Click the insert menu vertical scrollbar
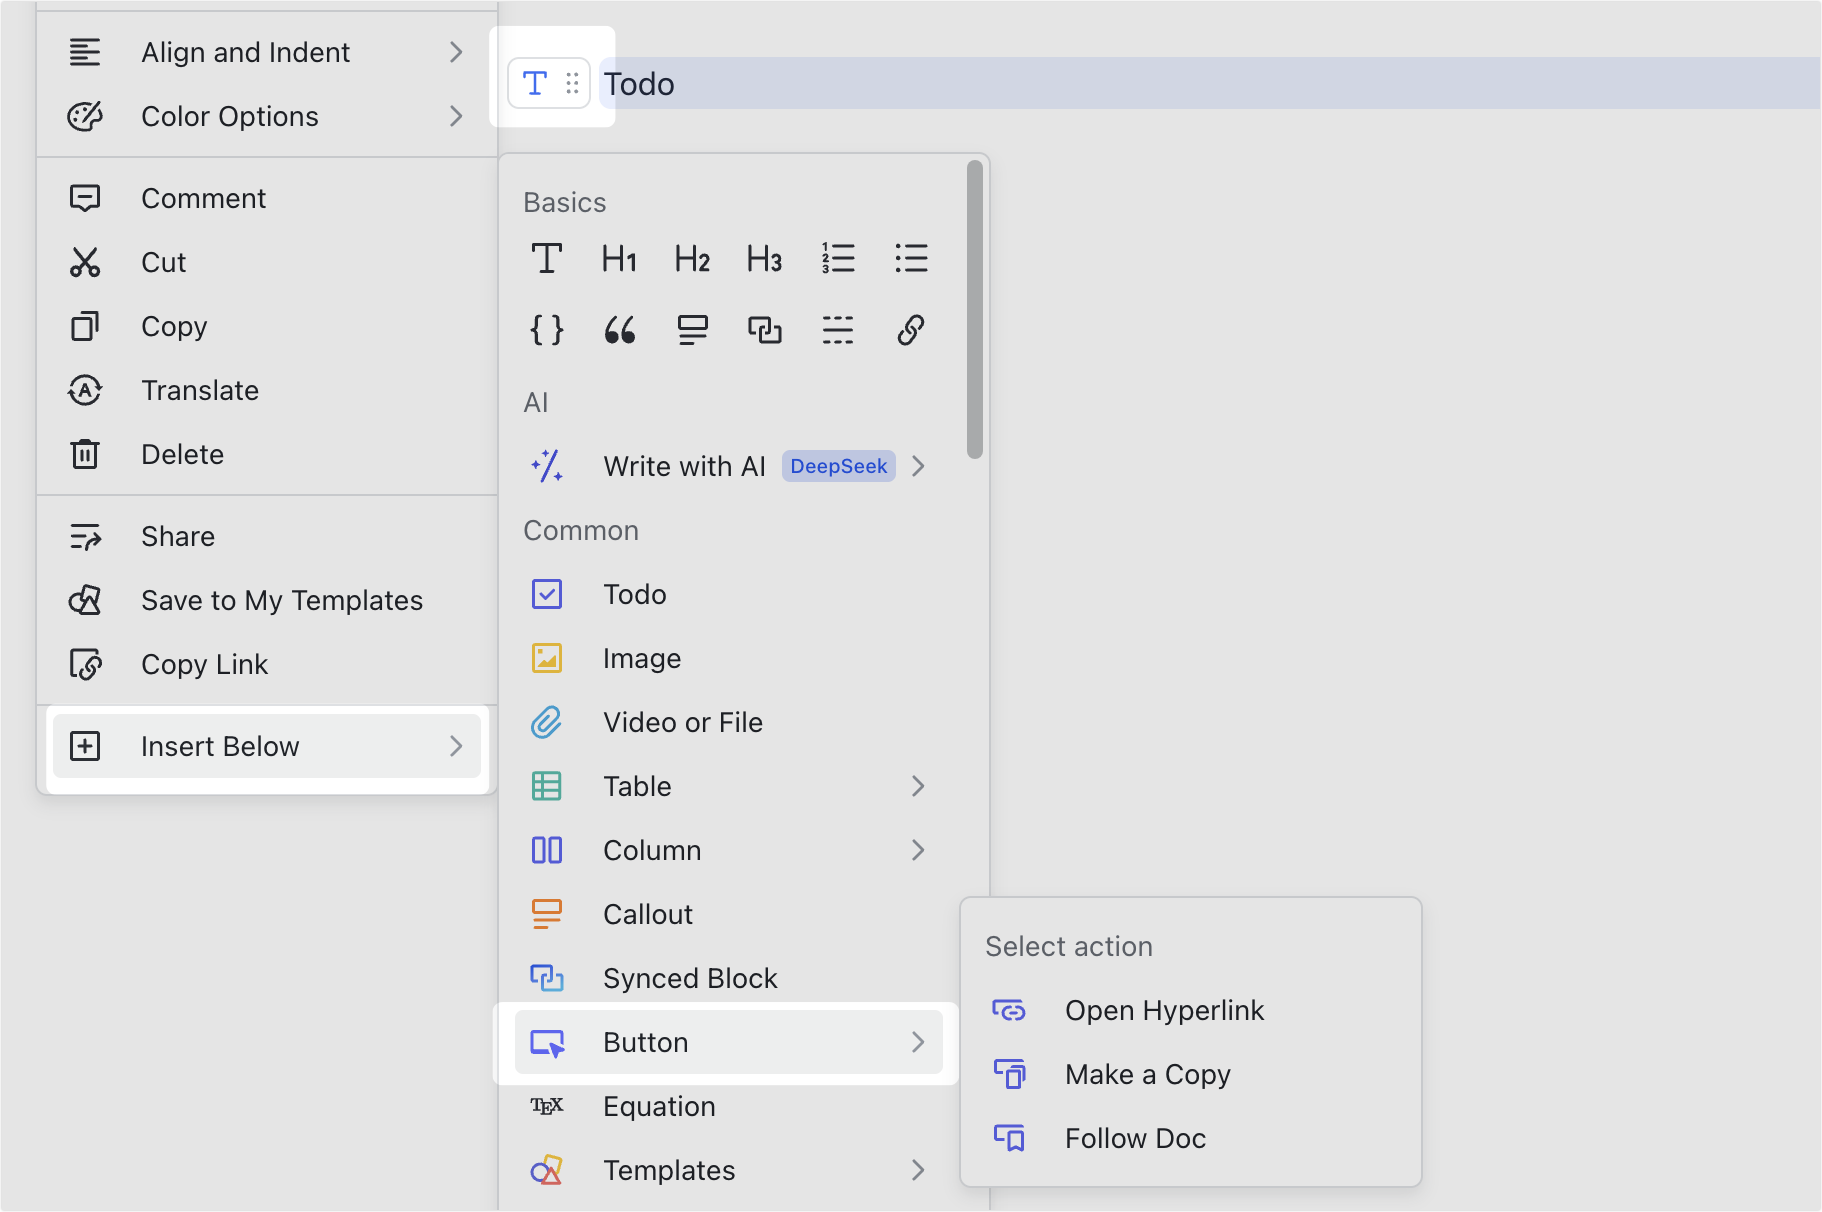1822x1212 pixels. tap(975, 310)
